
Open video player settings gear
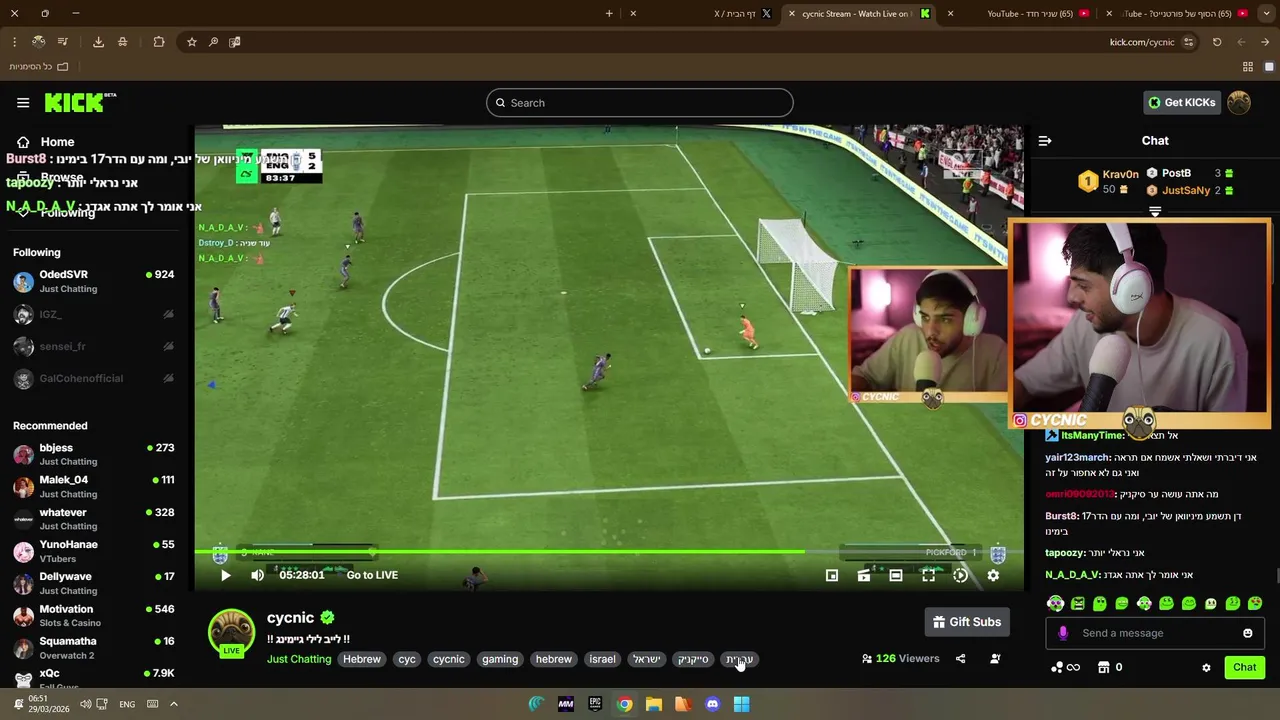[x=993, y=575]
